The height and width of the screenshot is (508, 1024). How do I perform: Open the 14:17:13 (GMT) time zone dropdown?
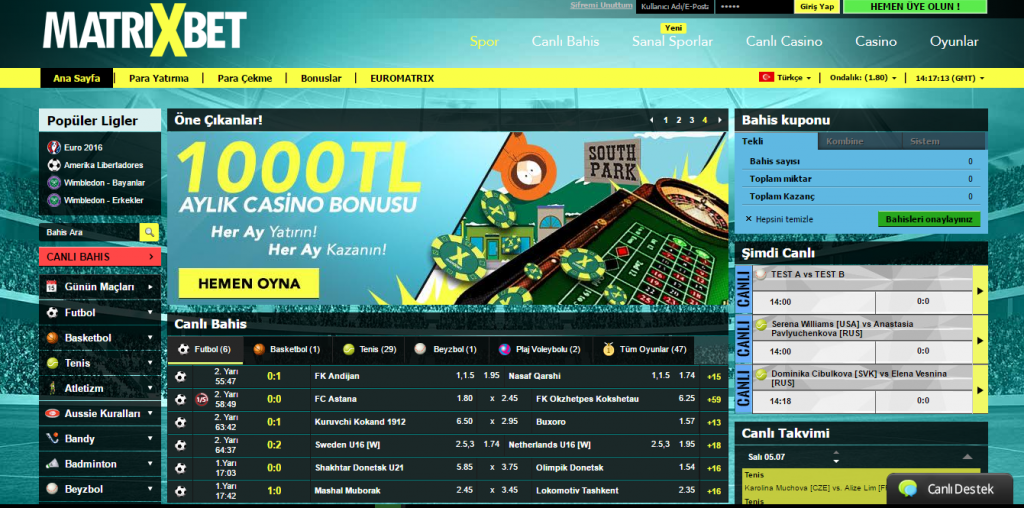tap(950, 78)
